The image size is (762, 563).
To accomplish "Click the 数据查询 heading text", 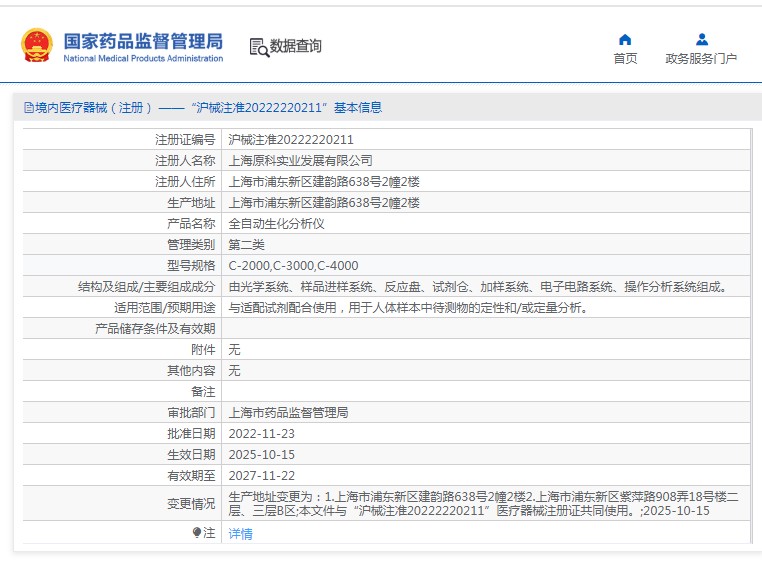I will coord(296,47).
